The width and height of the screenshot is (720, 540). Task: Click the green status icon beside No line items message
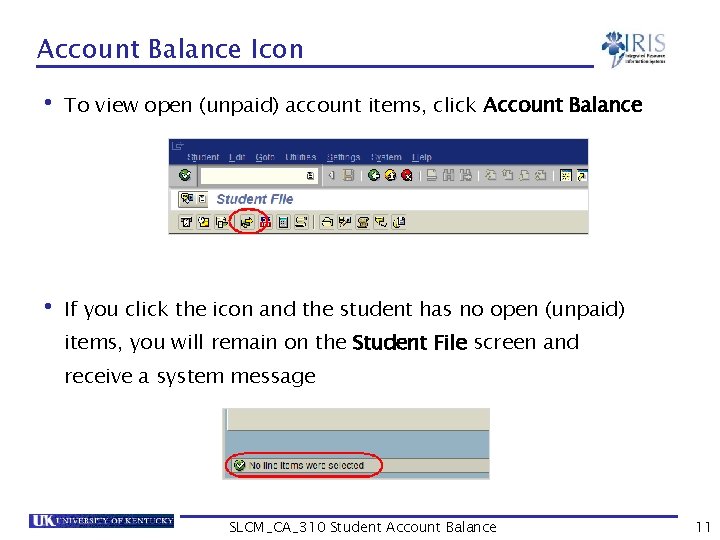[x=239, y=465]
